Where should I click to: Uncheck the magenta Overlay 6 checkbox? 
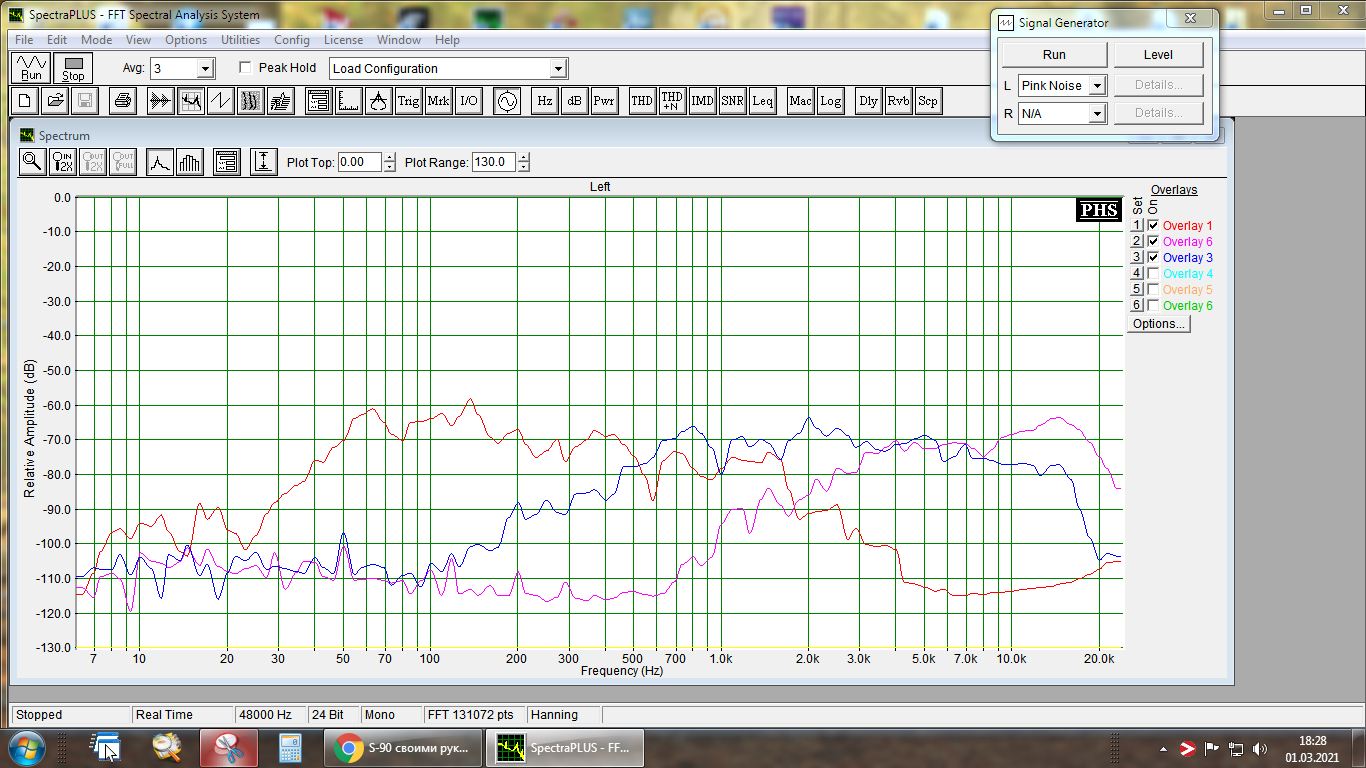tap(1154, 242)
